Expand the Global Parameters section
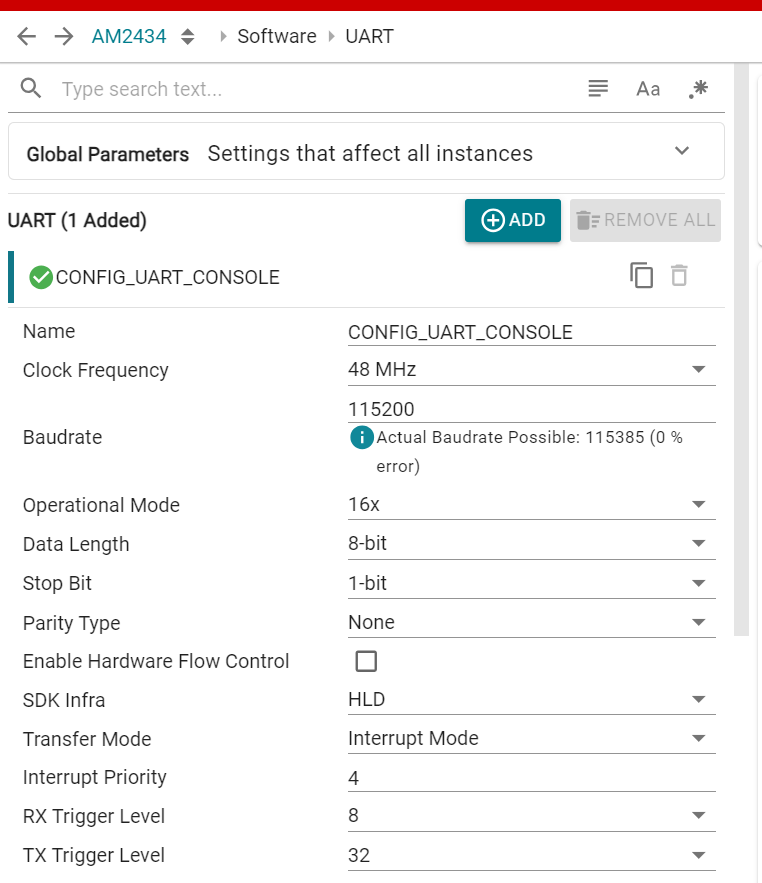 tap(682, 152)
